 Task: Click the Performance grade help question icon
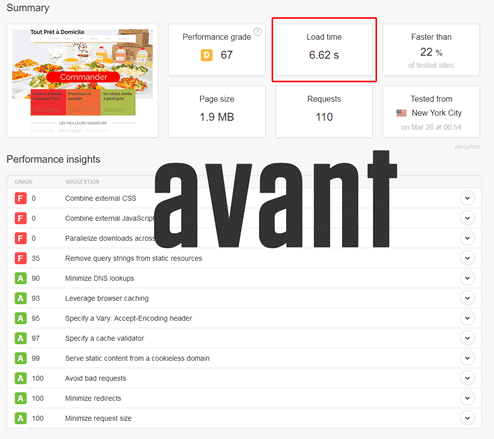257,32
